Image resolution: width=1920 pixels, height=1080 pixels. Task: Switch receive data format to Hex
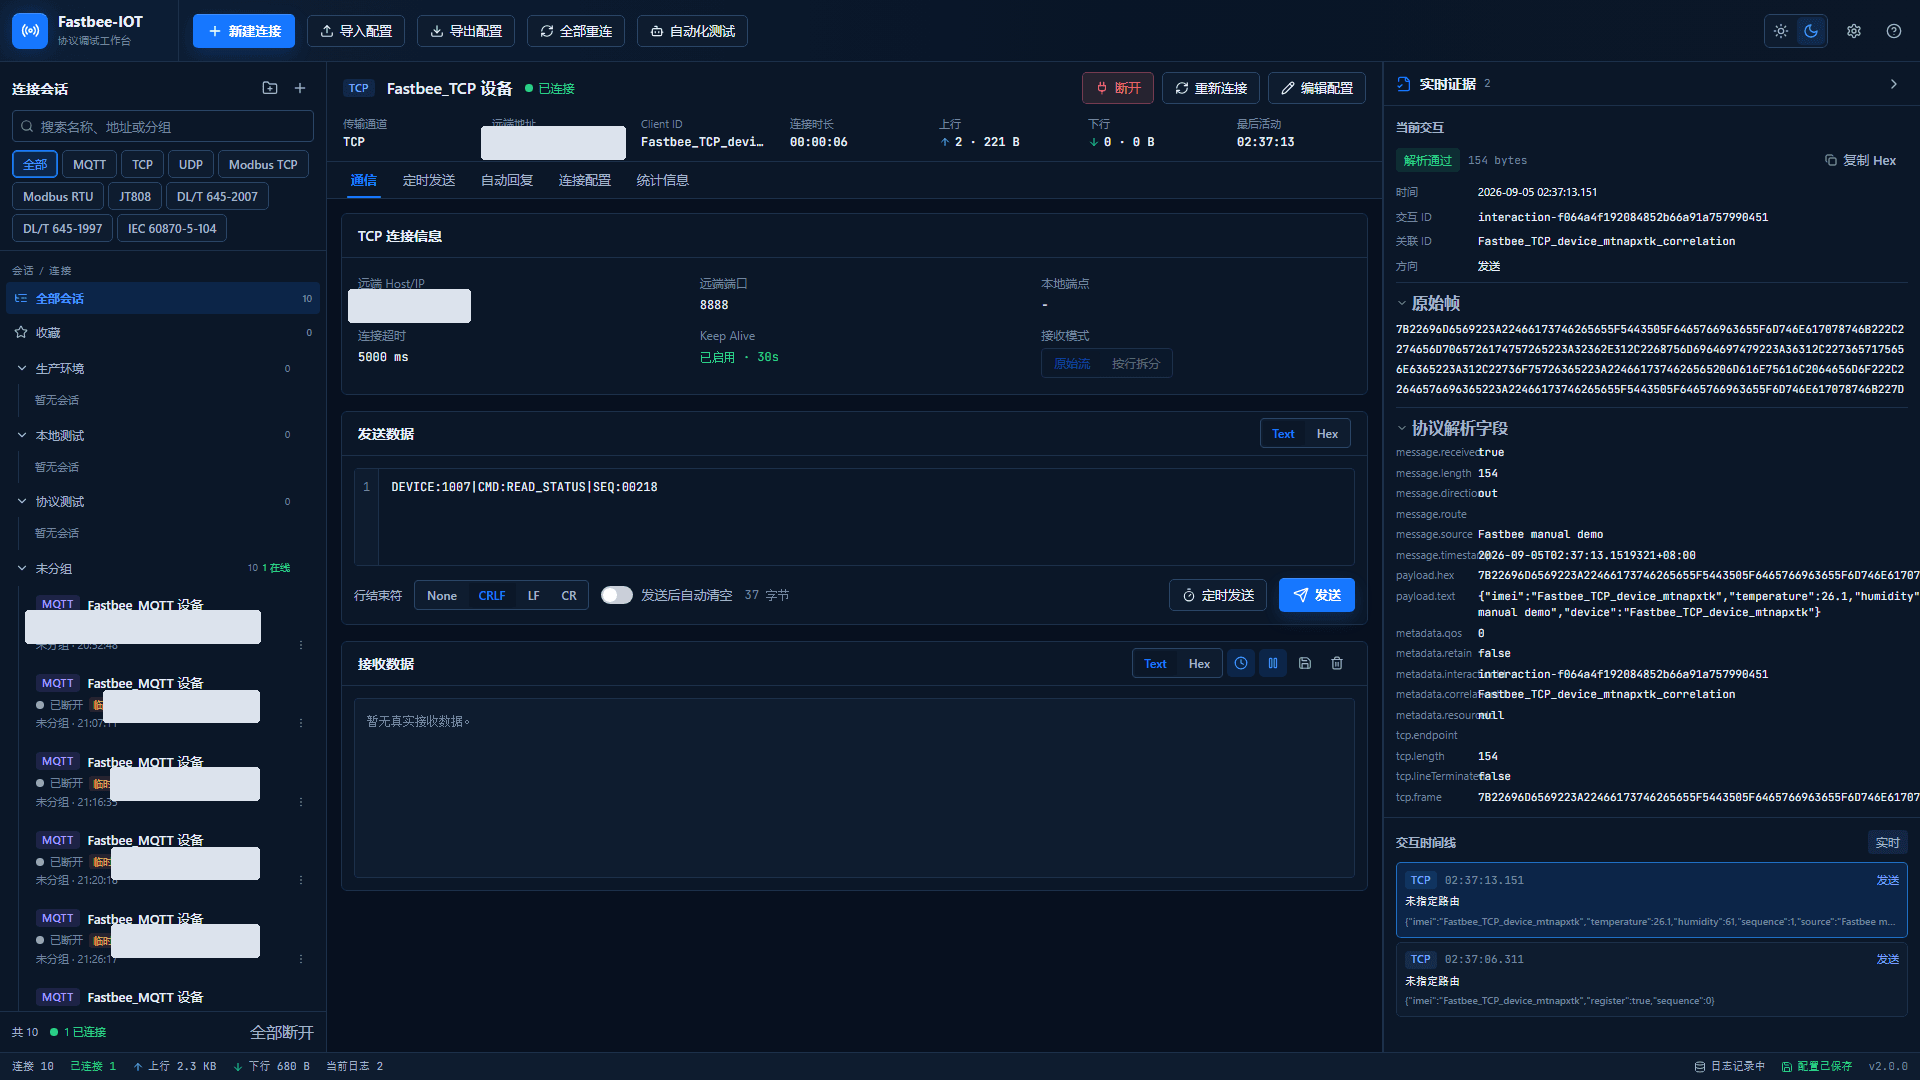pyautogui.click(x=1199, y=663)
